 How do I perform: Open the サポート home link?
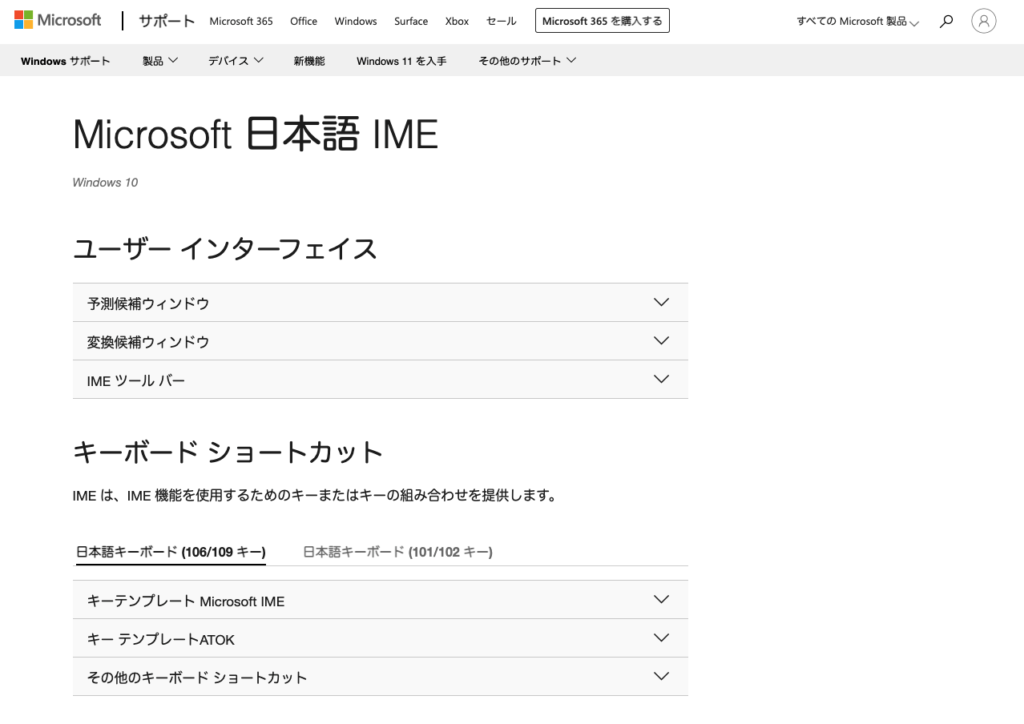(x=167, y=21)
